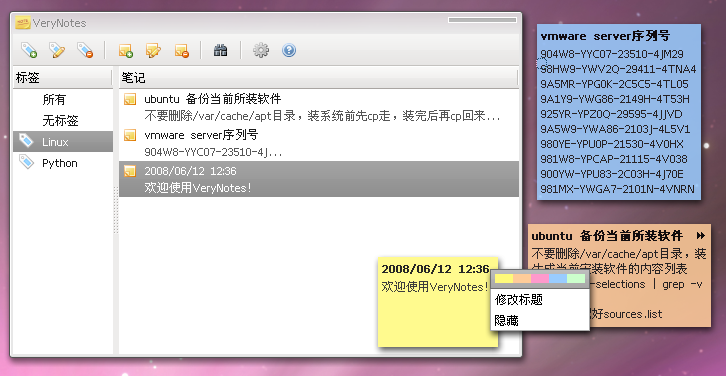Pick the light green color swatch
This screenshot has width=726, height=376.
576,279
